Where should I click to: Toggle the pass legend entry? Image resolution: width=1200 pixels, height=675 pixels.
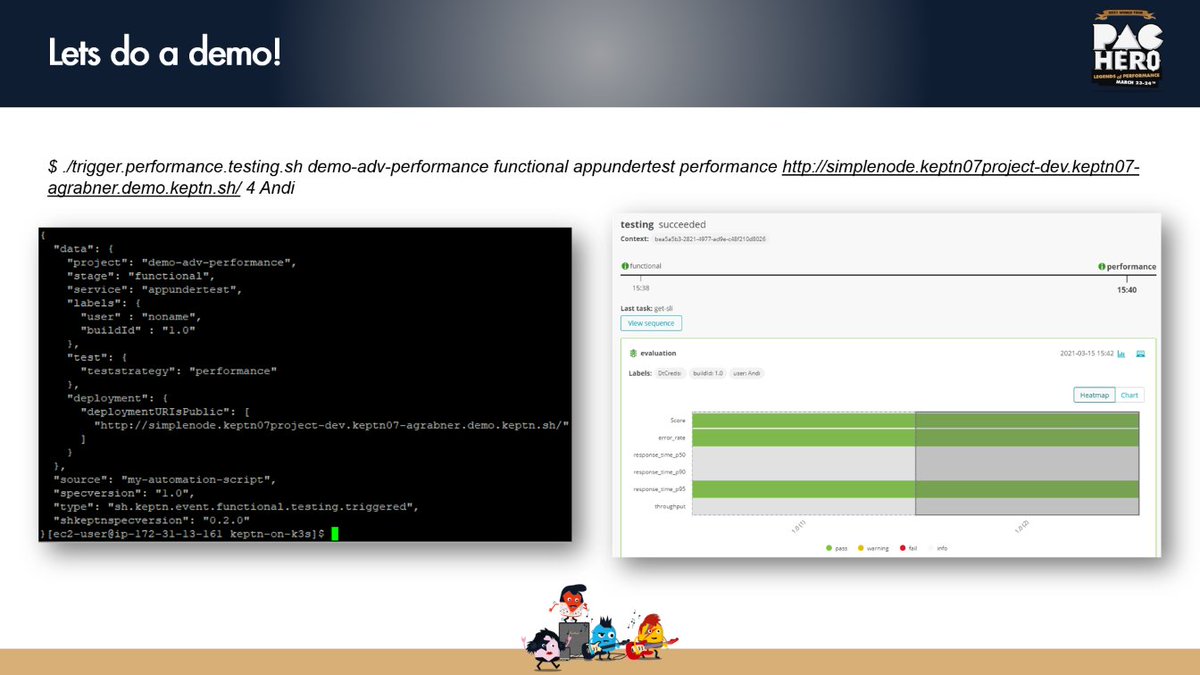pyautogui.click(x=835, y=548)
